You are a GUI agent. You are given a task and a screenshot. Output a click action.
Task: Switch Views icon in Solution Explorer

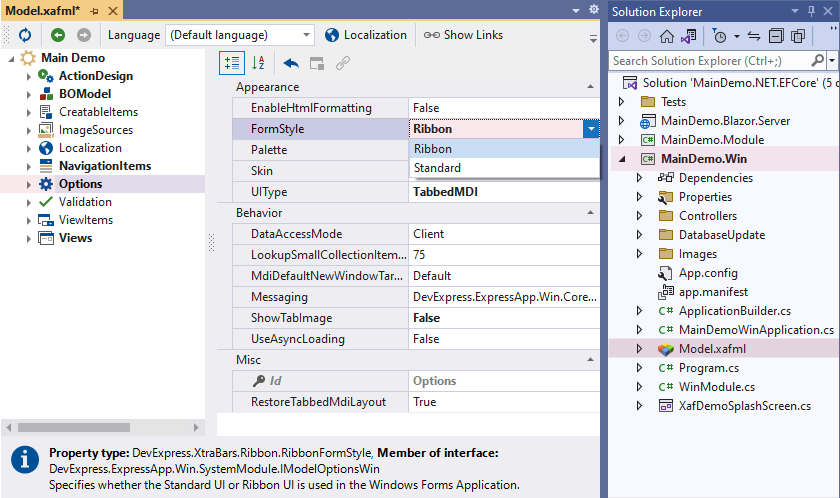688,36
